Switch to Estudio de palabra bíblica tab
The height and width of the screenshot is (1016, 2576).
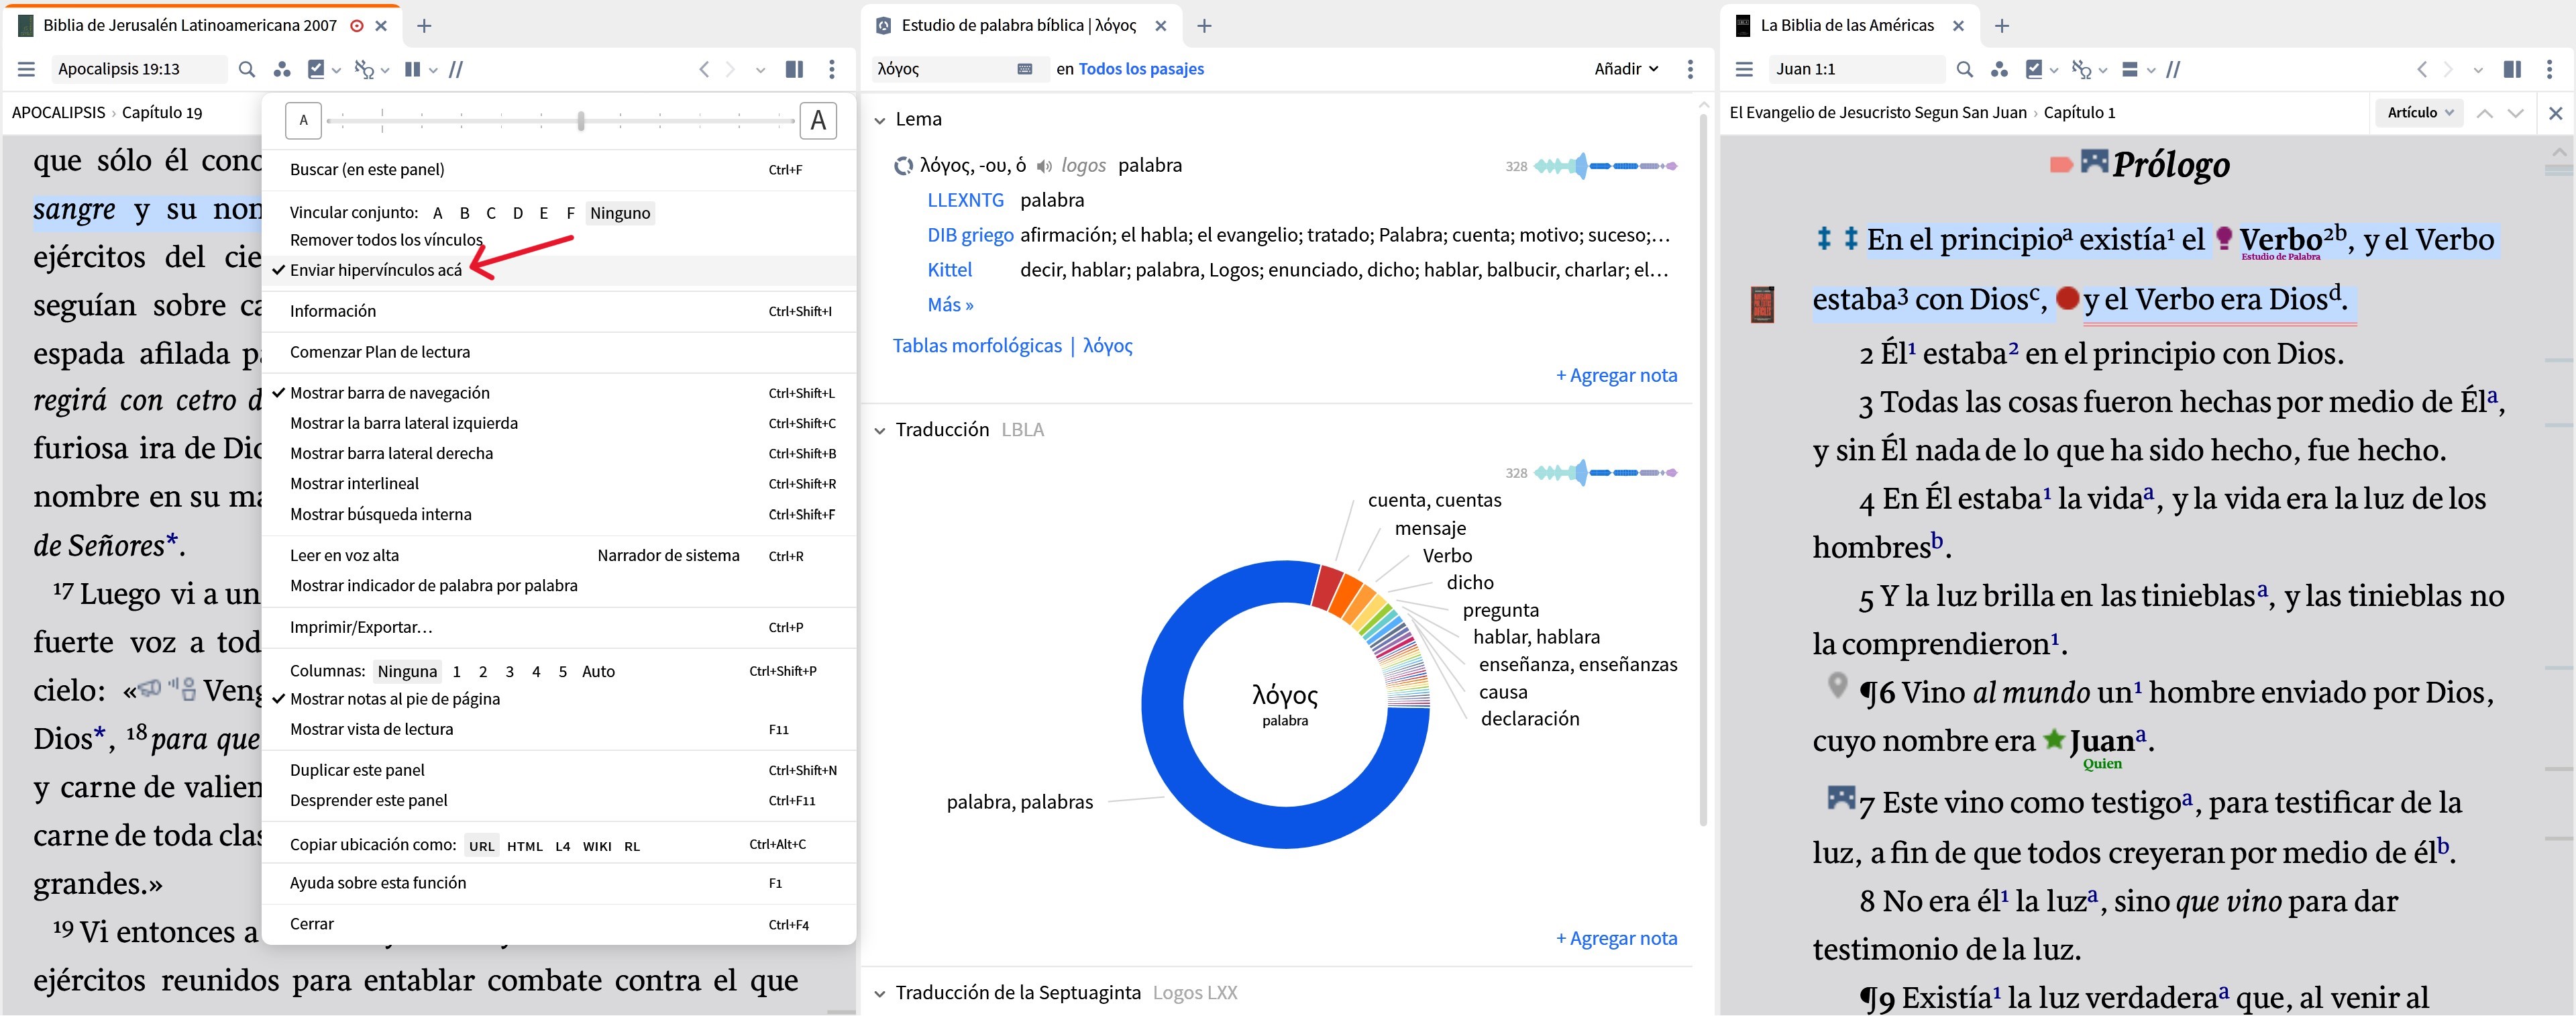[1019, 26]
